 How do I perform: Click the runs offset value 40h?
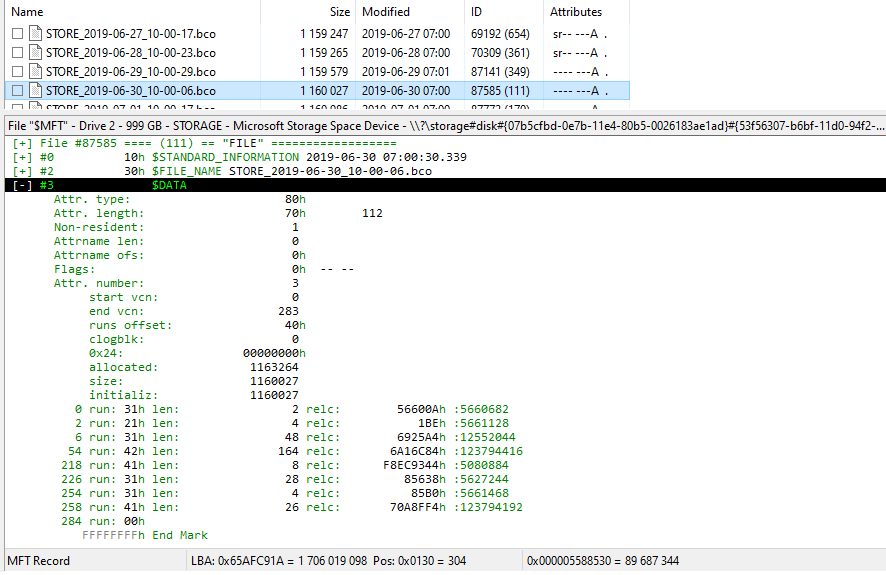tap(296, 325)
